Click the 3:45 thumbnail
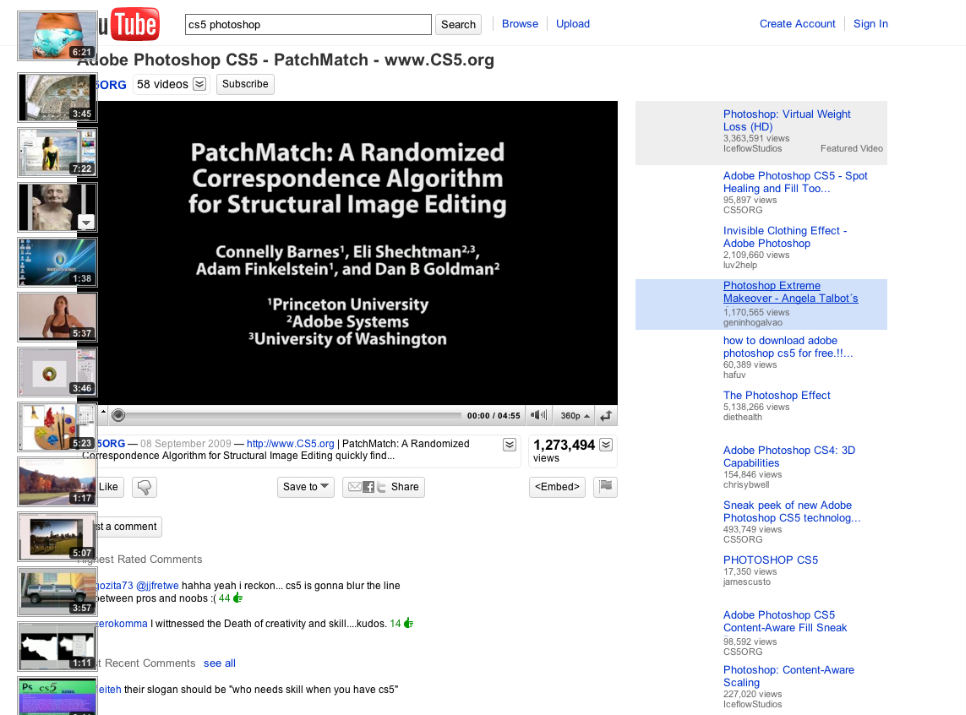Image resolution: width=966 pixels, height=715 pixels. tap(57, 97)
